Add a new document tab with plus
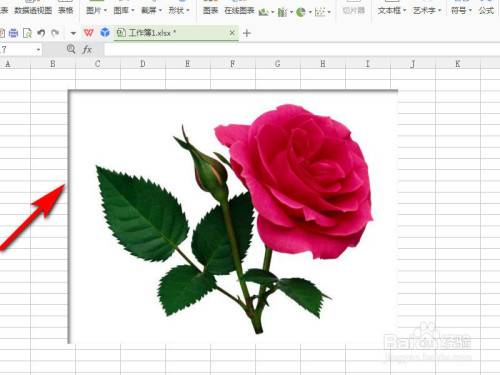500x375 pixels. [247, 33]
